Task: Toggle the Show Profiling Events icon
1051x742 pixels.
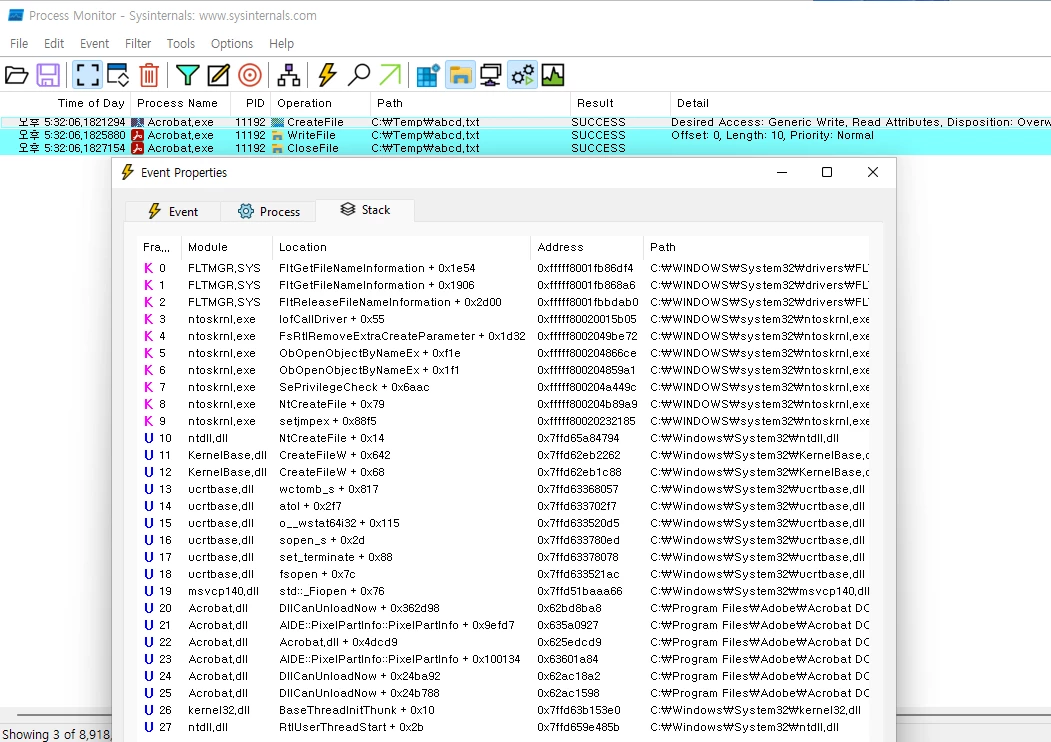Action: point(553,75)
